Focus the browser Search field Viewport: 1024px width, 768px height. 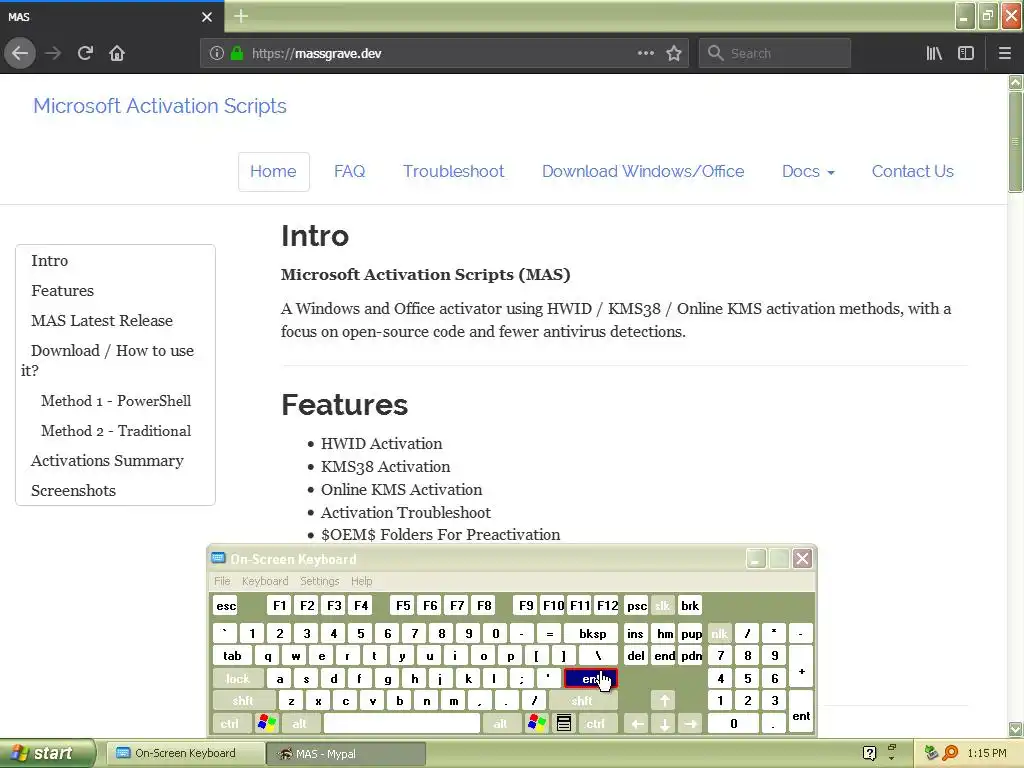click(775, 54)
